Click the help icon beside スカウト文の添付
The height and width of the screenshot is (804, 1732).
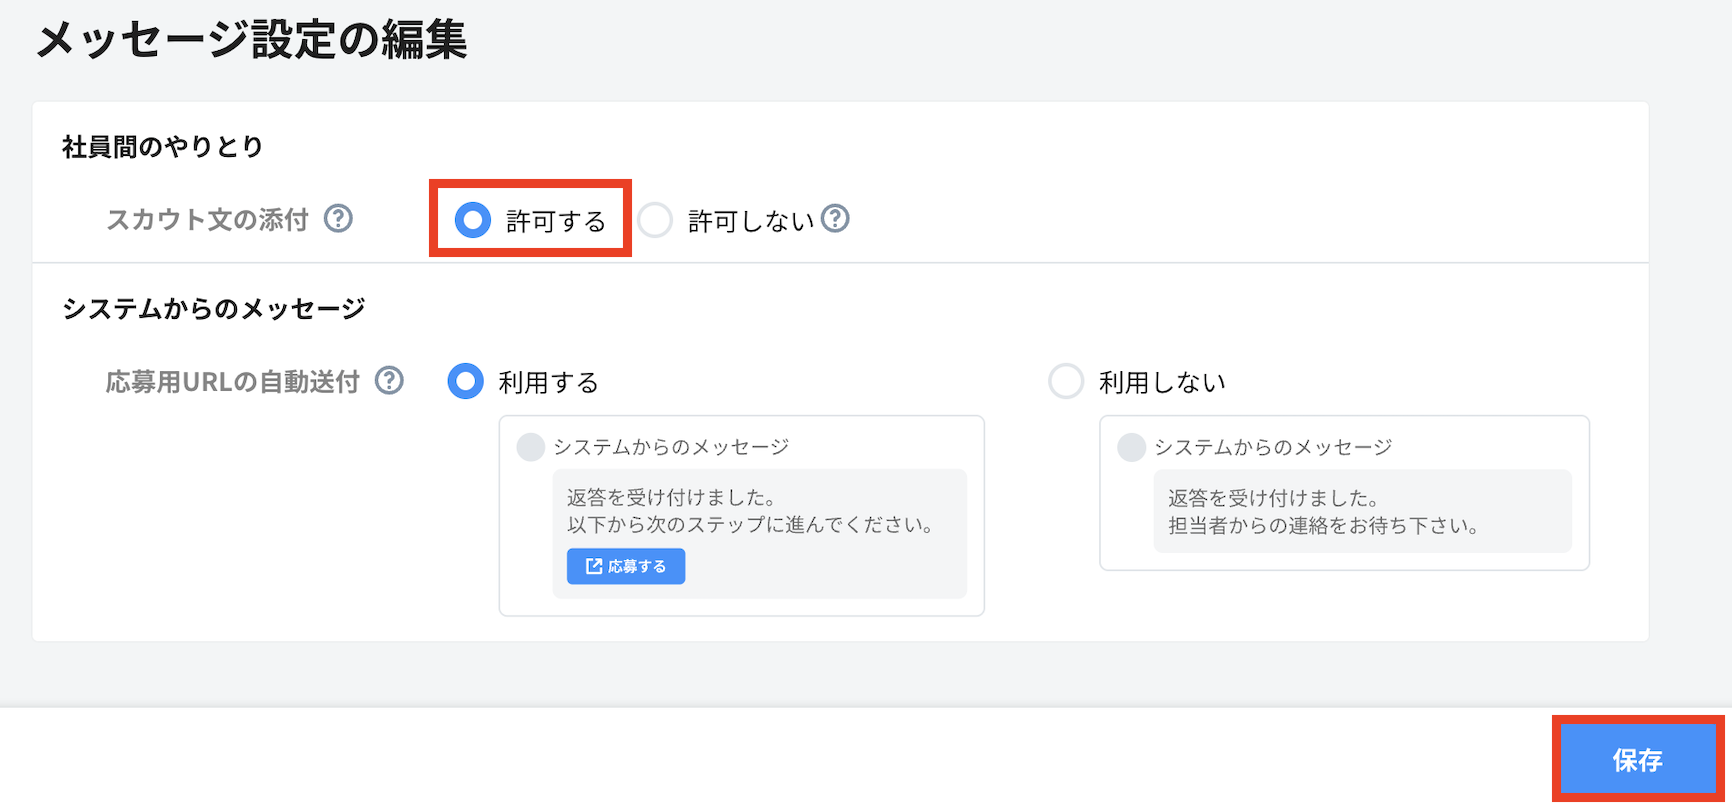(338, 218)
